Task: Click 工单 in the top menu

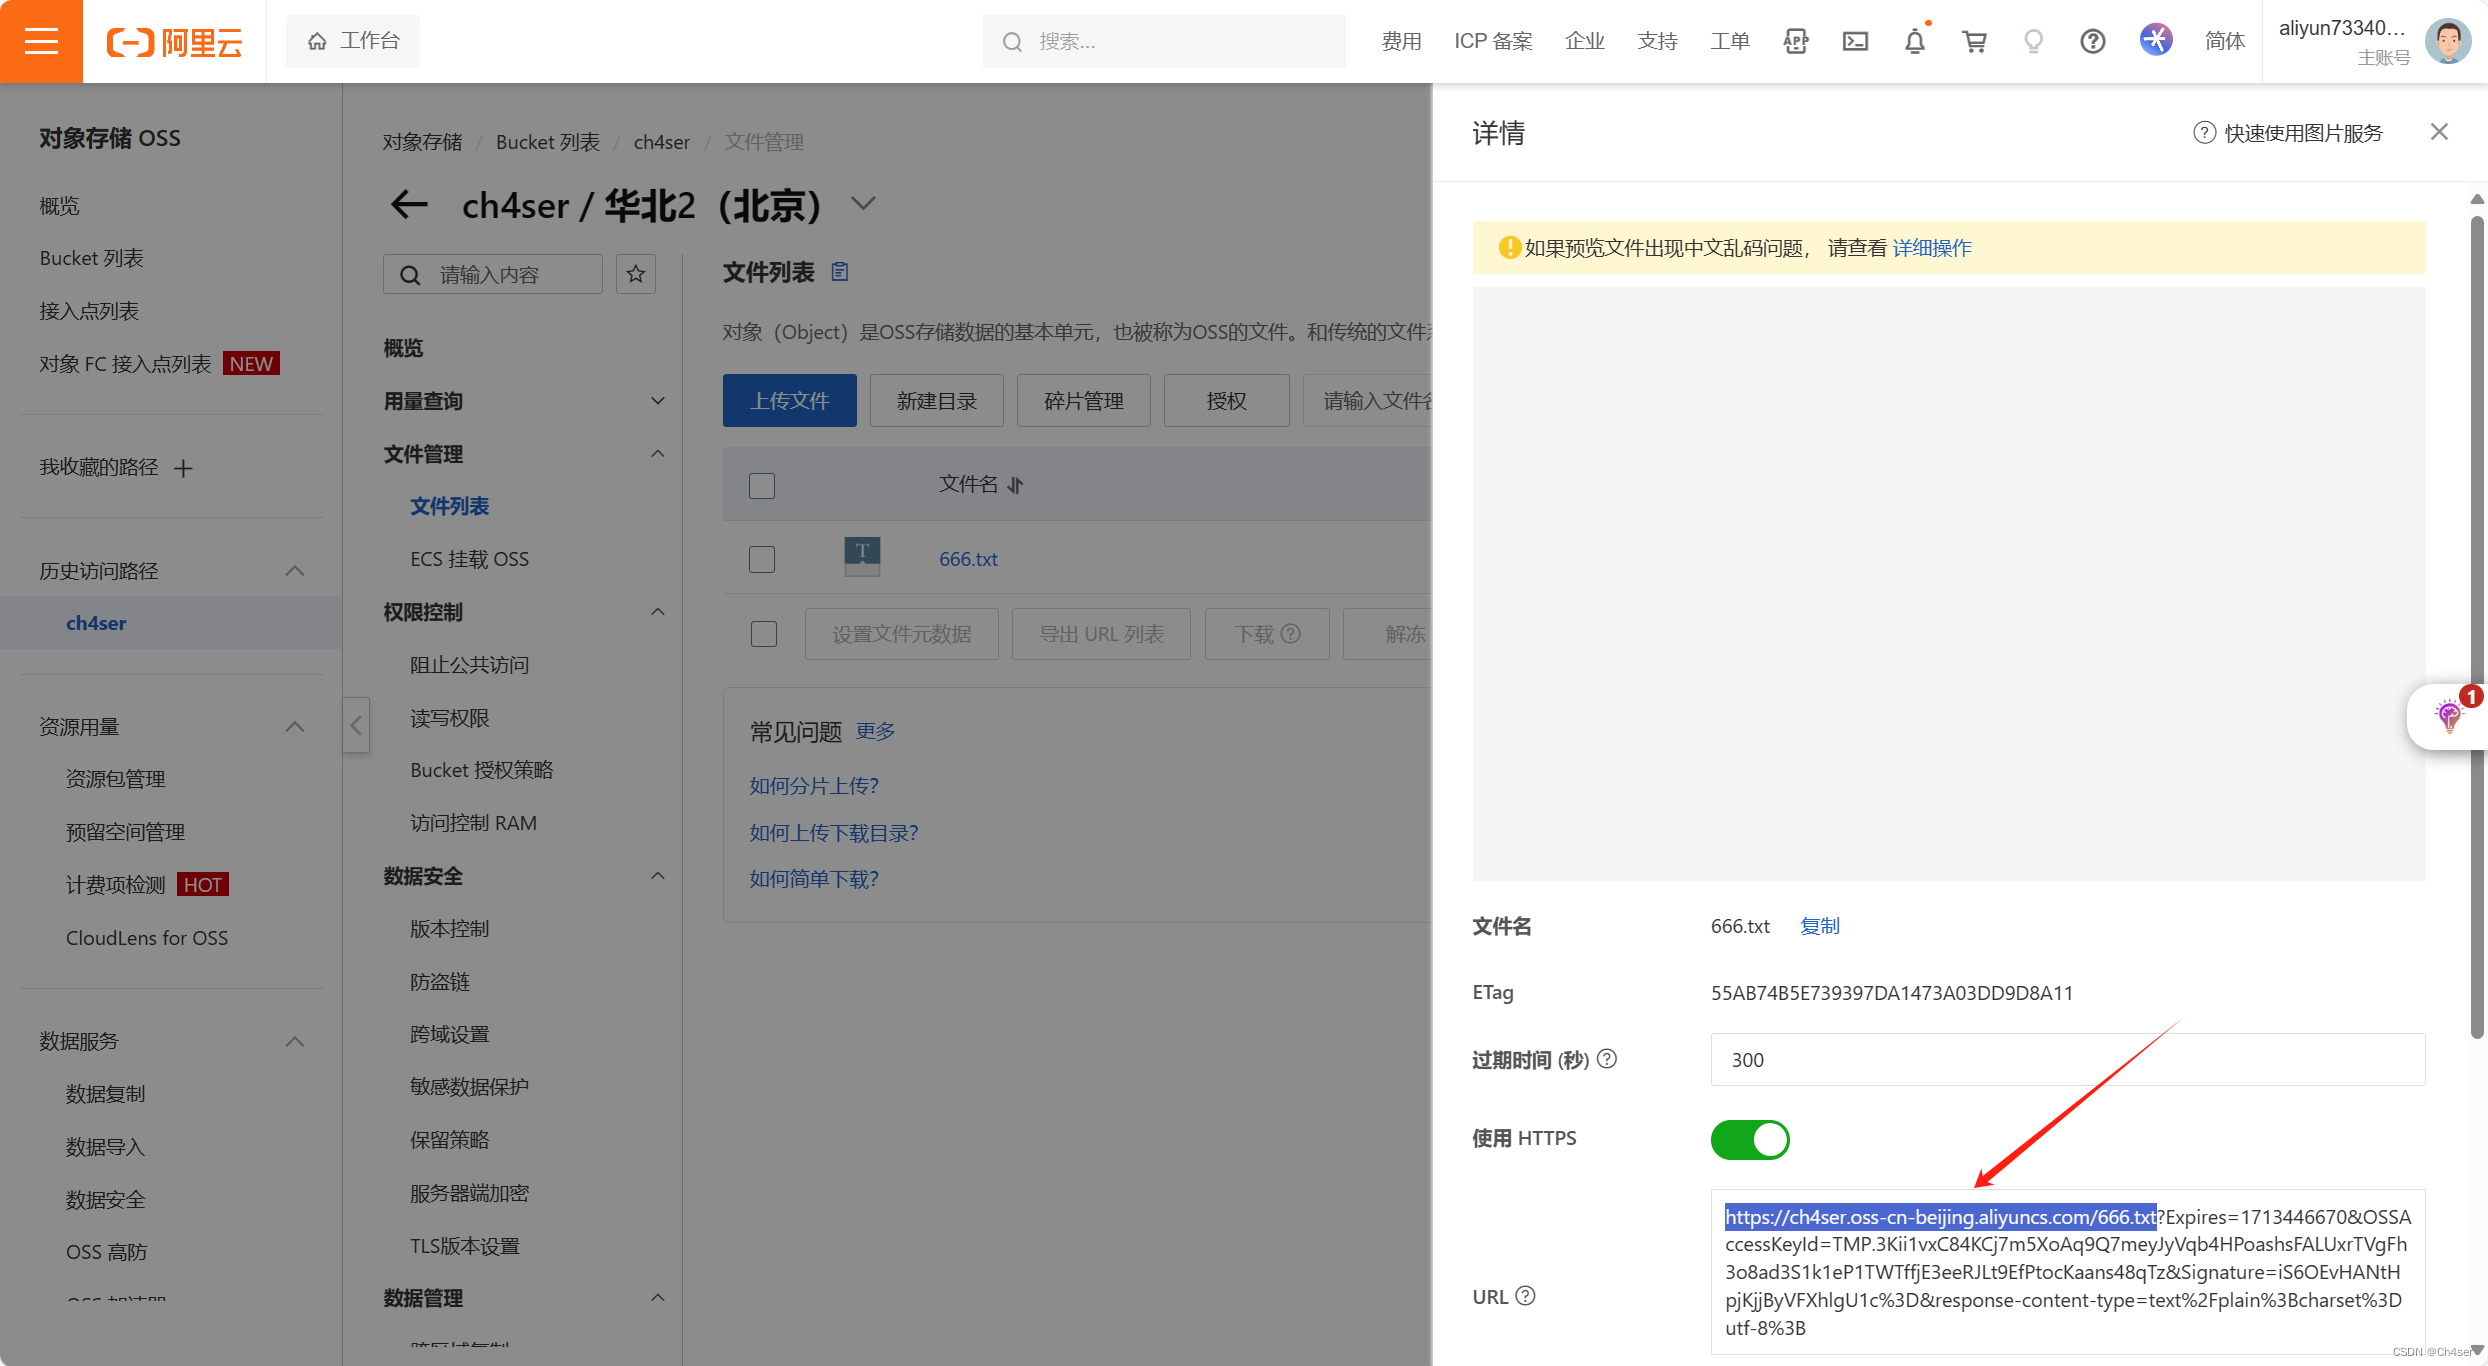Action: pos(1730,41)
